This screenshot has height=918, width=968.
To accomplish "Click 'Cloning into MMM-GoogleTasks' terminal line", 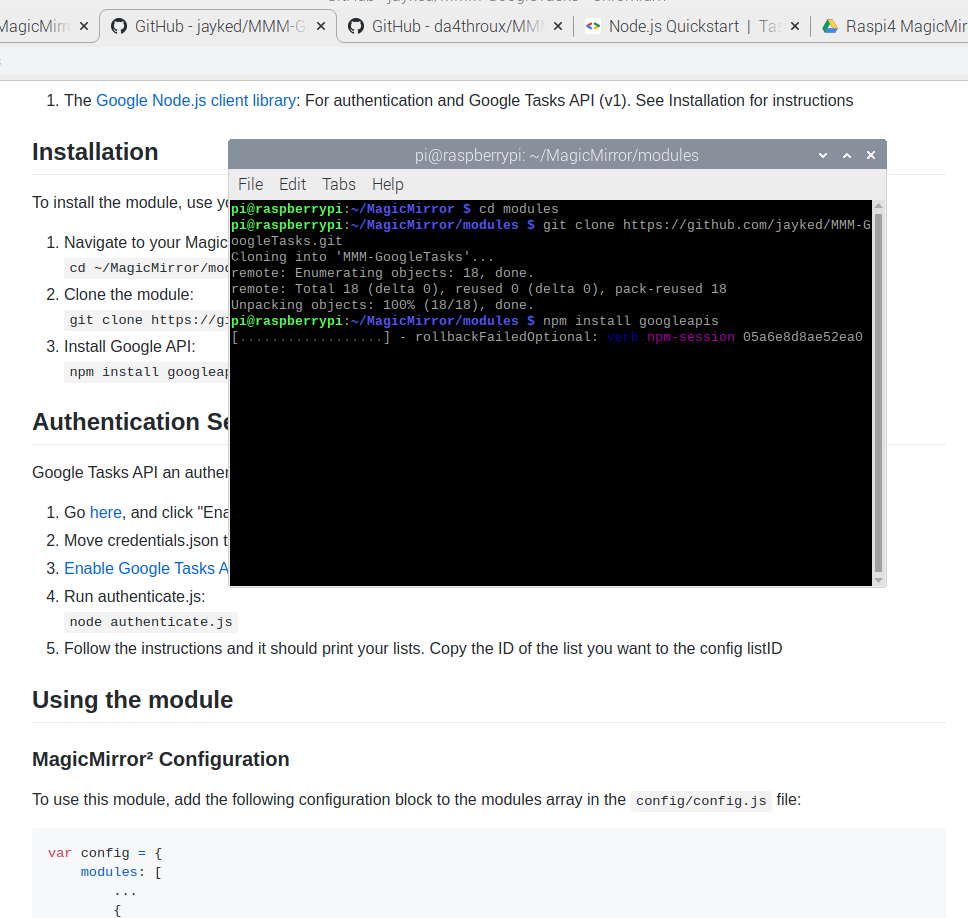I will click(x=362, y=257).
